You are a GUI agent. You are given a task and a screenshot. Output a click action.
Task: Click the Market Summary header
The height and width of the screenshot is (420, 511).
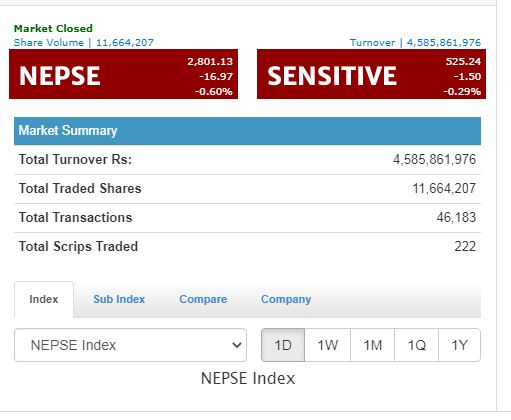tap(247, 131)
